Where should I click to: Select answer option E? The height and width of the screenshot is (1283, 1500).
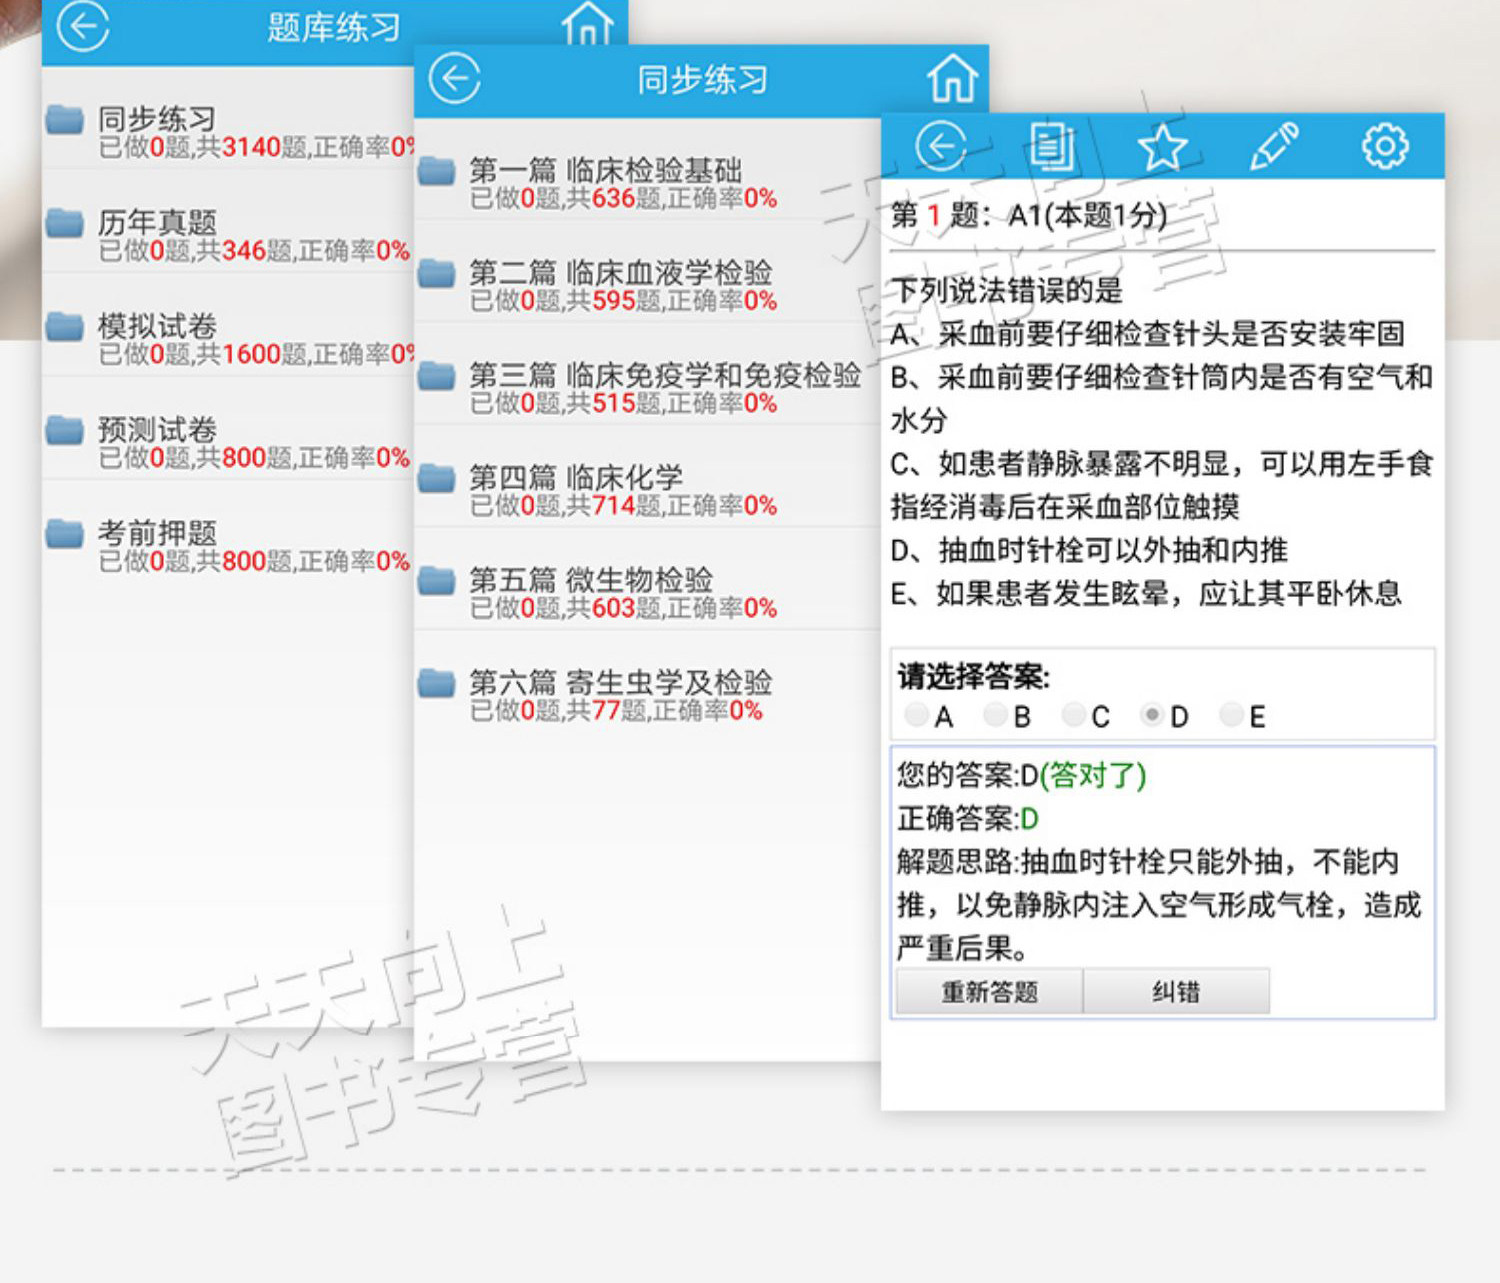coord(1244,716)
